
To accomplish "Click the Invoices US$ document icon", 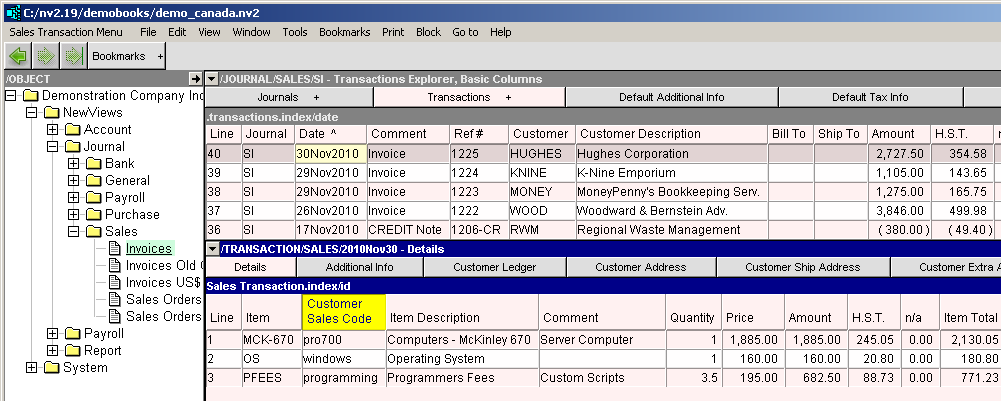I will [114, 283].
